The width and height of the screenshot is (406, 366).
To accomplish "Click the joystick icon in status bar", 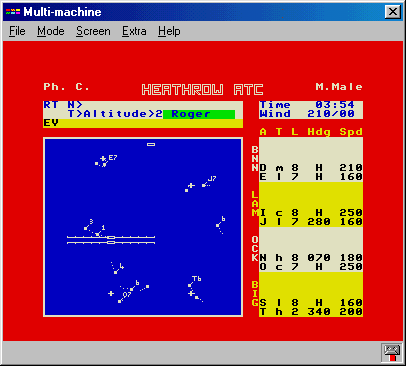I will 392,353.
